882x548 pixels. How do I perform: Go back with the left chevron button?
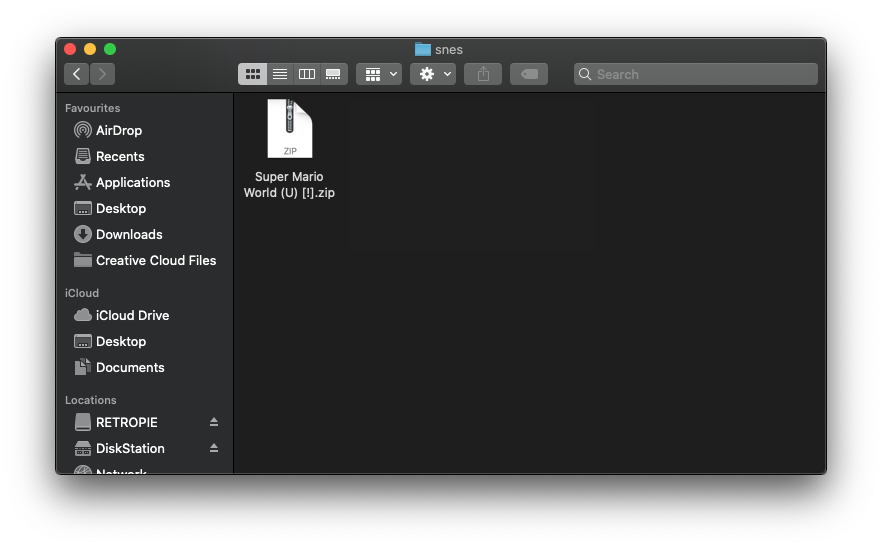pyautogui.click(x=76, y=74)
